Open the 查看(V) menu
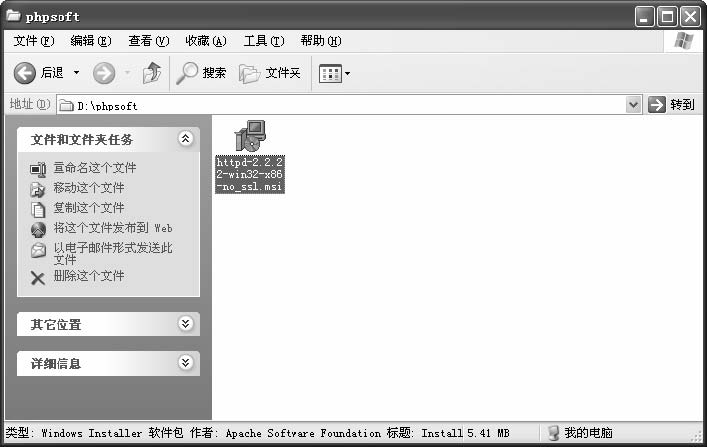Viewport: 707px width, 447px height. coord(148,41)
